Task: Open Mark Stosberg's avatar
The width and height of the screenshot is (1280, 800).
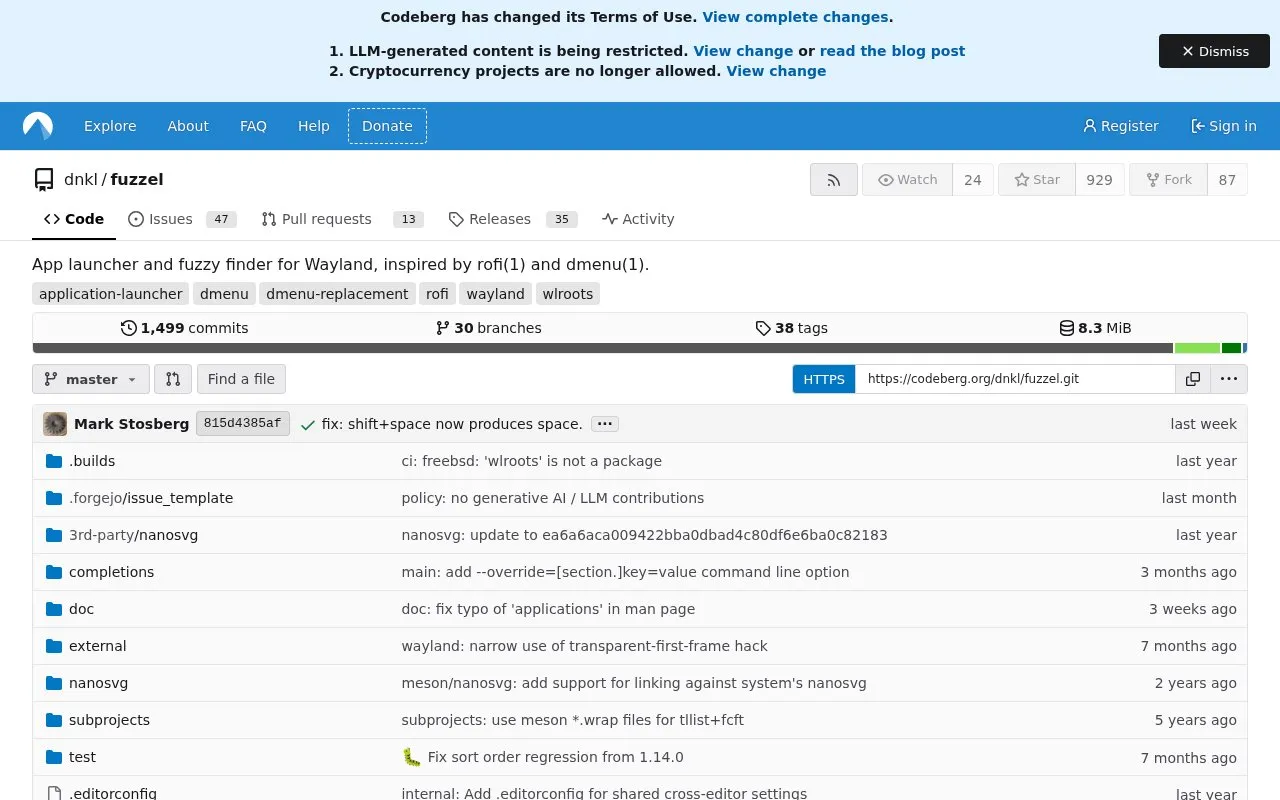Action: click(x=55, y=424)
